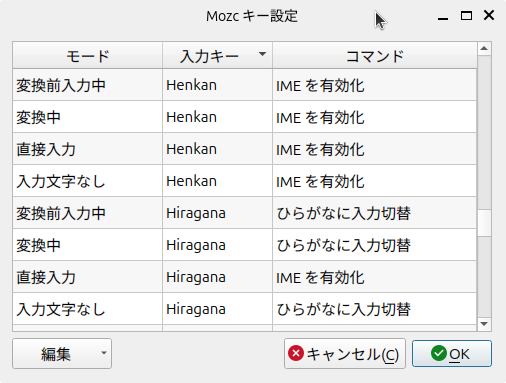
Task: Click ひらがなに入力切替 command in 変換中 row
Action: tap(375, 245)
